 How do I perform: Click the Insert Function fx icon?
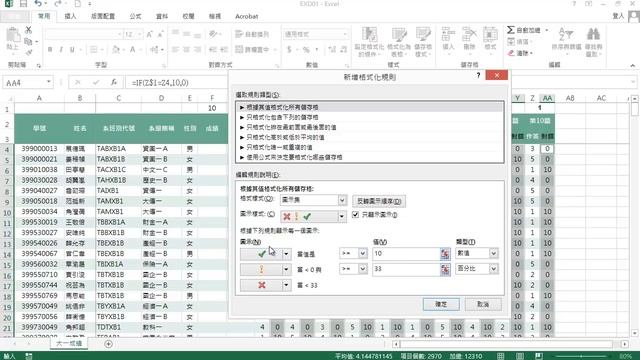pyautogui.click(x=114, y=82)
